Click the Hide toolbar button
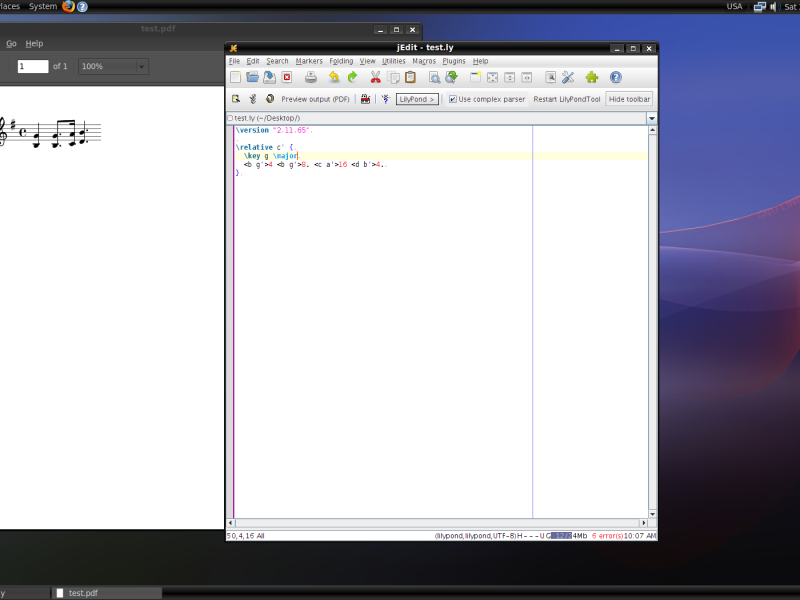800x600 pixels. tap(629, 99)
